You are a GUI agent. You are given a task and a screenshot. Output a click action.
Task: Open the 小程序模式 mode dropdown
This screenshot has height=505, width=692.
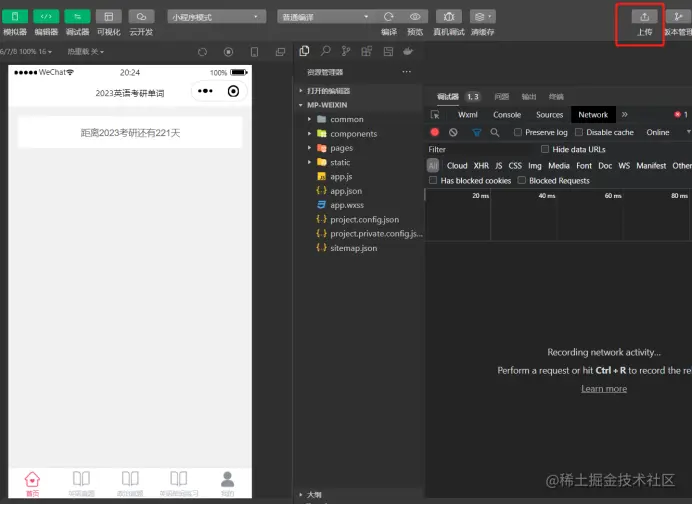point(216,17)
